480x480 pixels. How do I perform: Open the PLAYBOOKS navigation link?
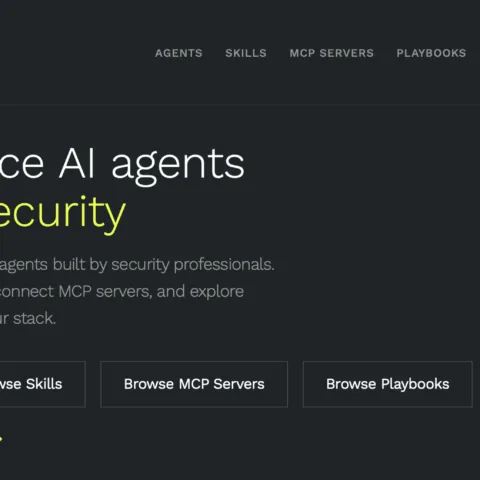[431, 53]
